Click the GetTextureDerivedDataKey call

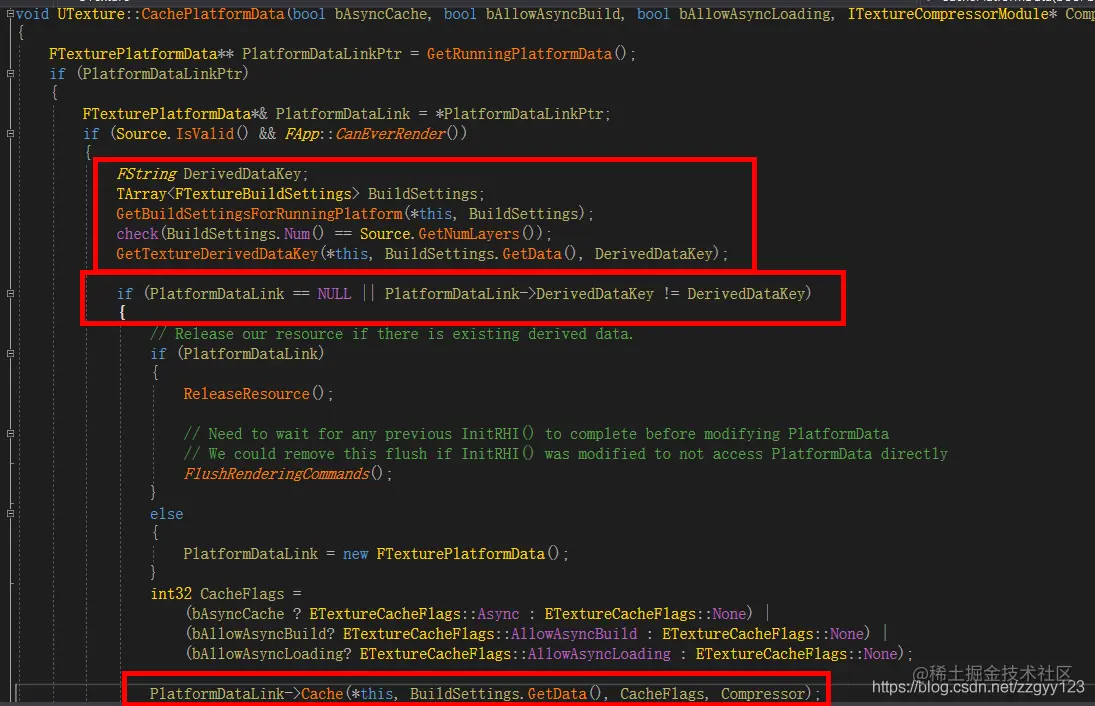pyautogui.click(x=216, y=254)
